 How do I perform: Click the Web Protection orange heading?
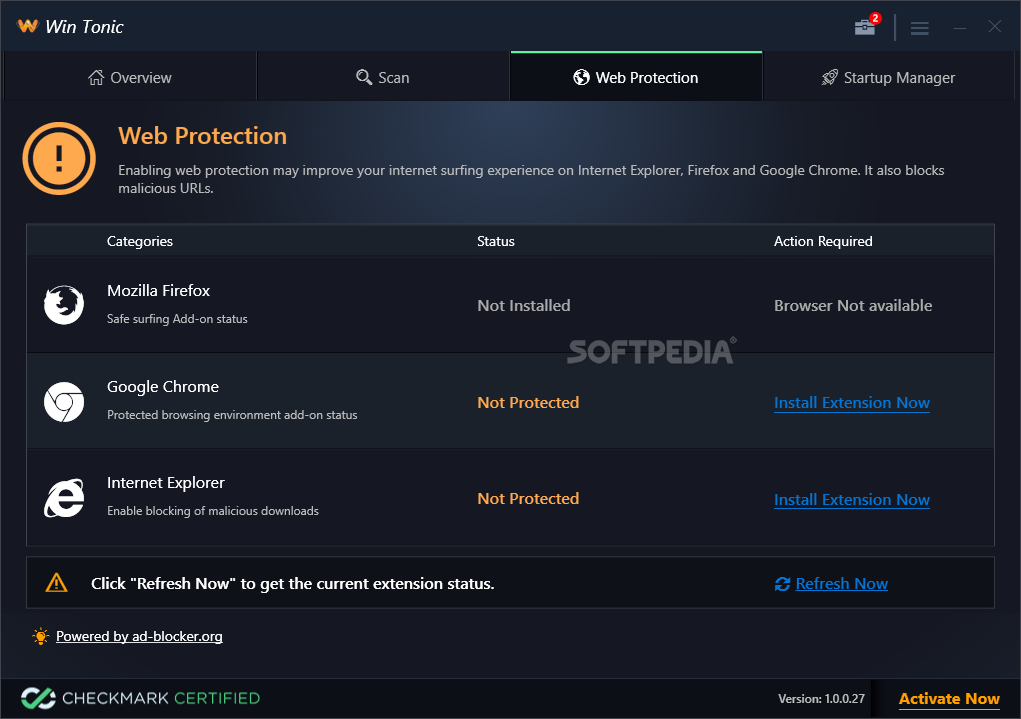(x=203, y=136)
